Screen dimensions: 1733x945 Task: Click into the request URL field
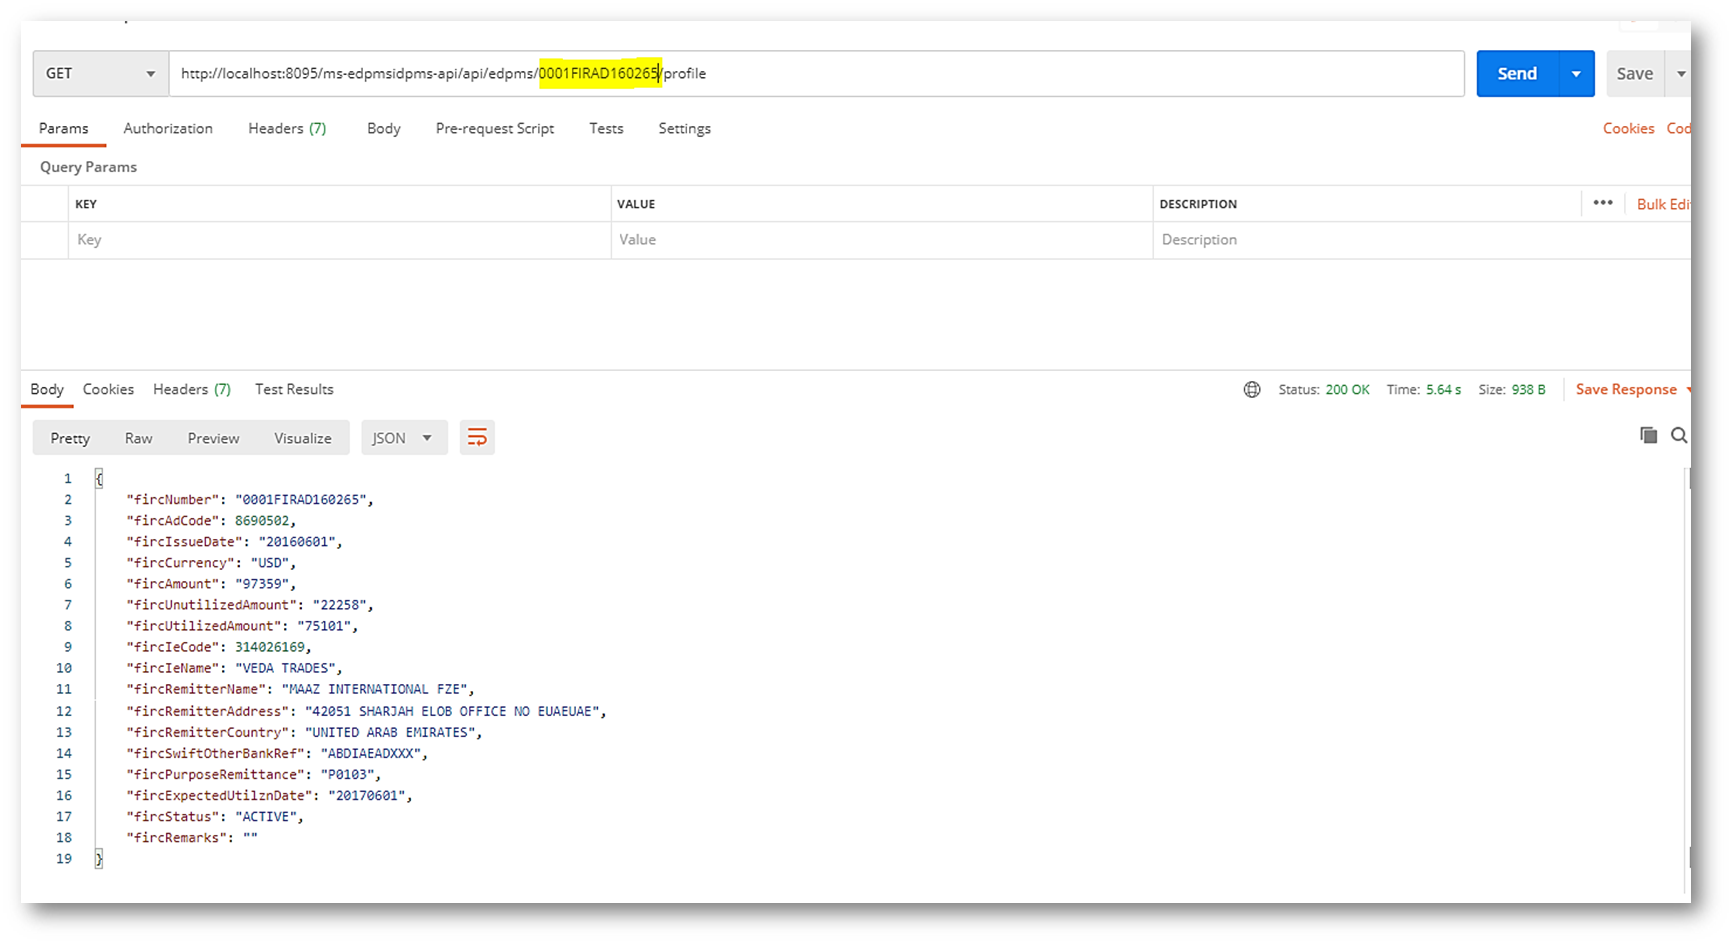click(x=1000, y=74)
